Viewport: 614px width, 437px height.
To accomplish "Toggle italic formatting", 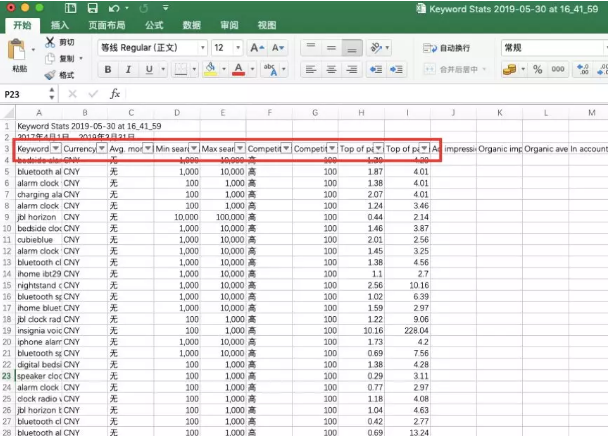I will pyautogui.click(x=128, y=69).
